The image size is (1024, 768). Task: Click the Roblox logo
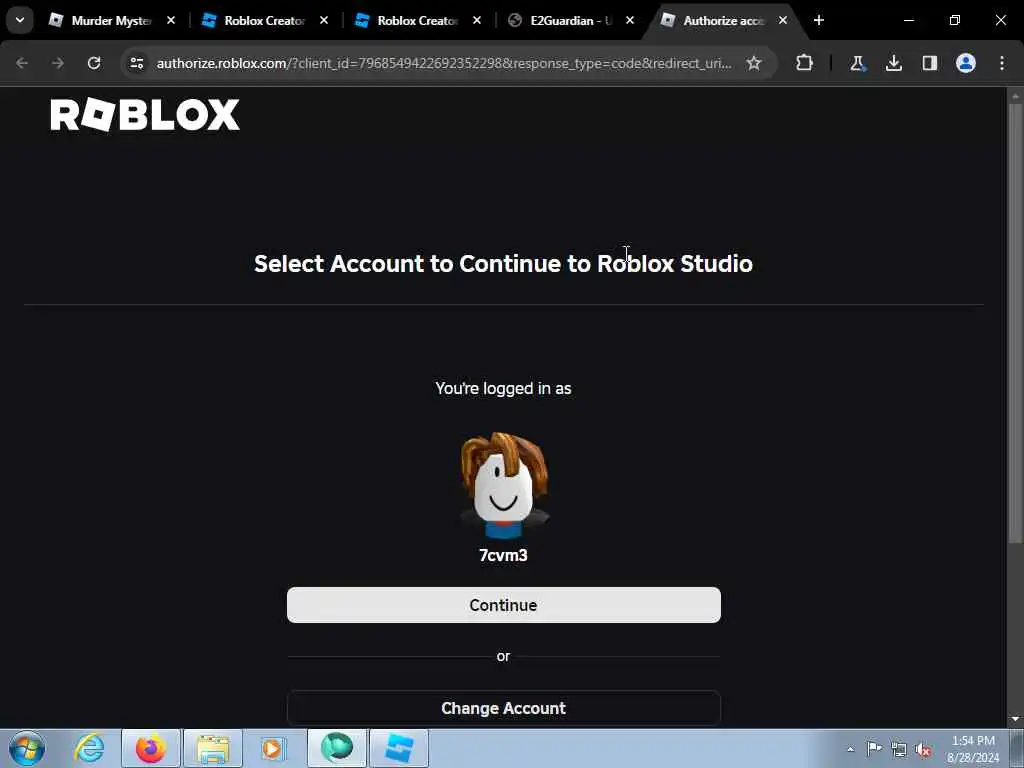145,115
